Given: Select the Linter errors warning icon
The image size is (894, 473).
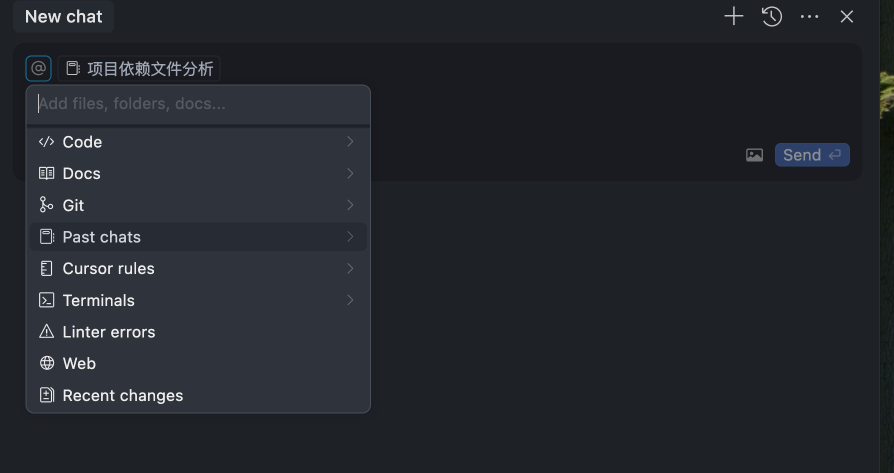Looking at the screenshot, I should pyautogui.click(x=46, y=332).
